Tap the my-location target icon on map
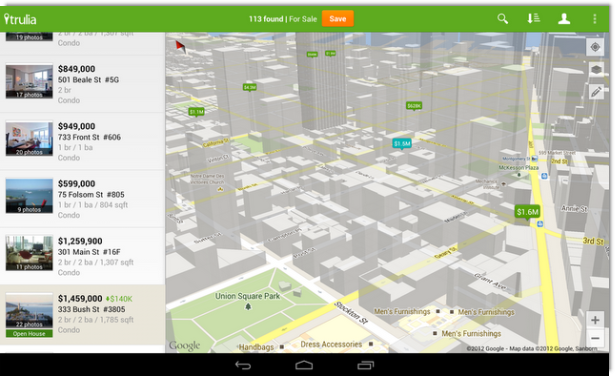Viewport: 615px width, 376px height. point(595,47)
